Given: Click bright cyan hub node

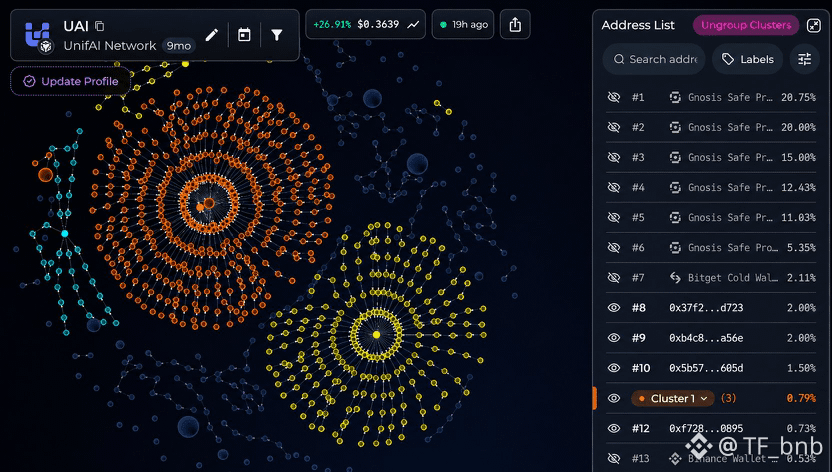Looking at the screenshot, I should click(x=65, y=233).
